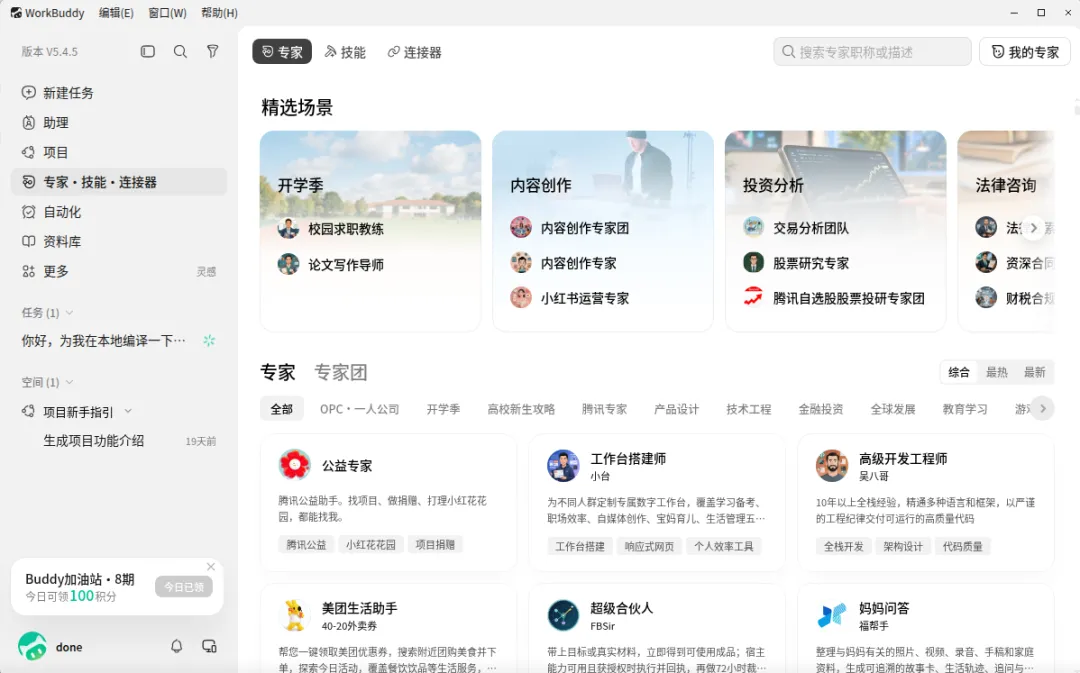Switch to the 专家 top tab

(x=282, y=52)
